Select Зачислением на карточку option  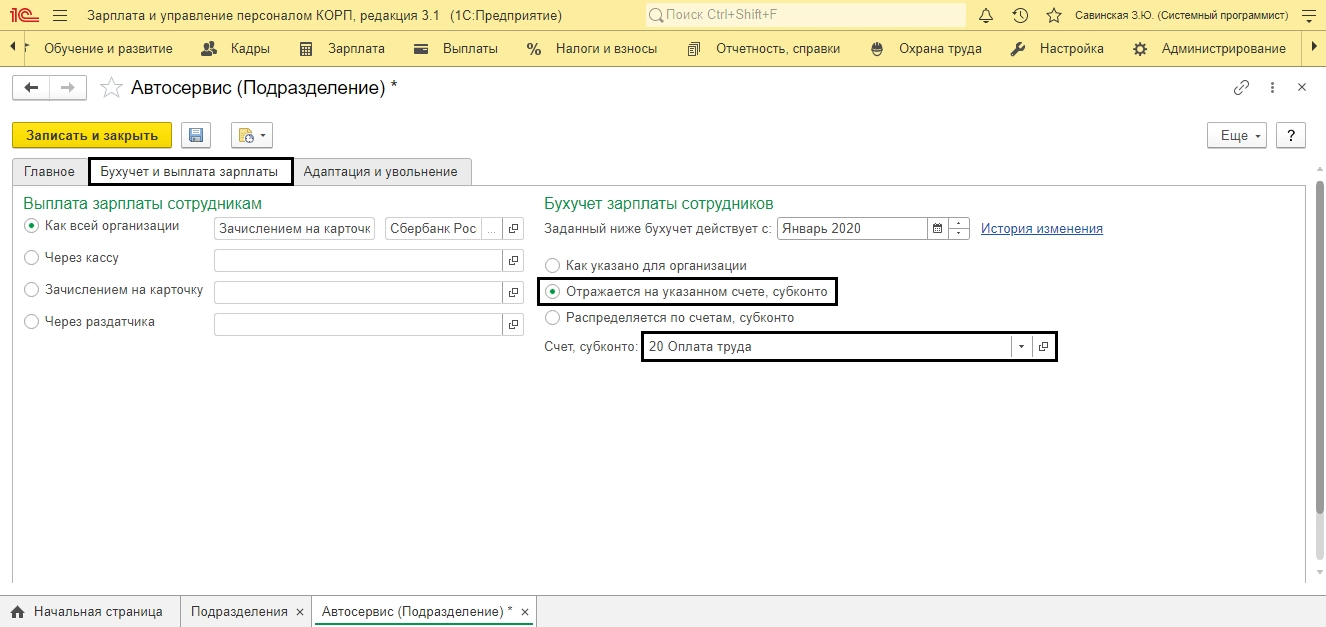tap(32, 290)
